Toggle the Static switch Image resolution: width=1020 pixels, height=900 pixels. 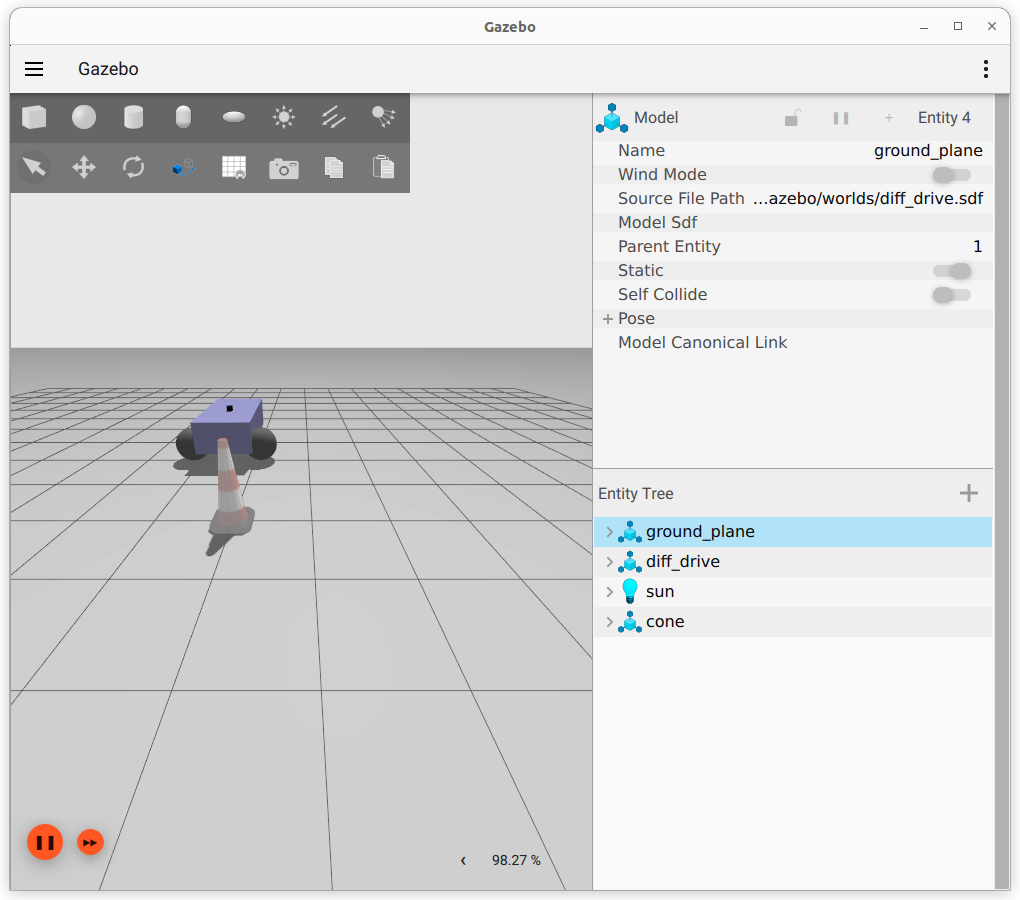point(950,271)
